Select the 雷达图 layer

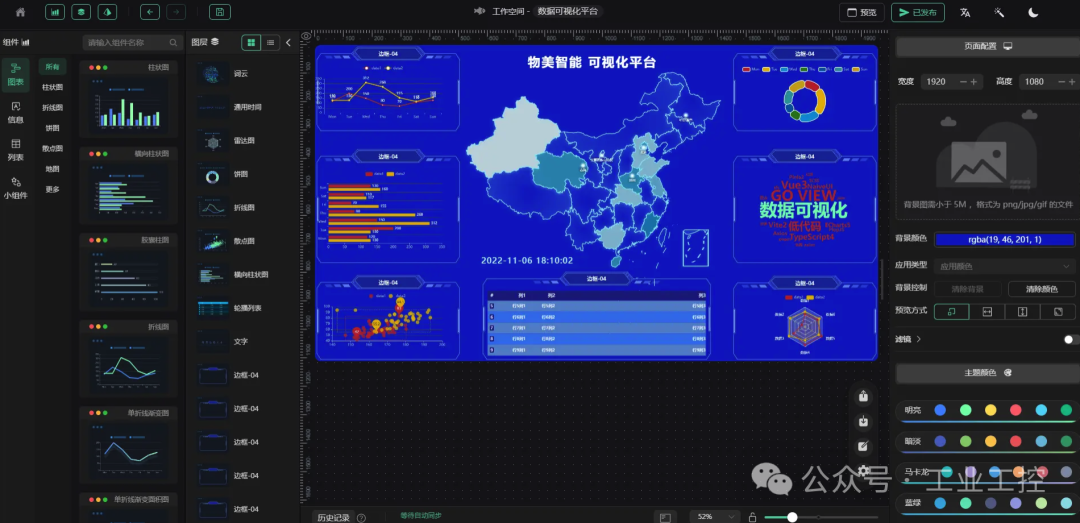[x=242, y=141]
